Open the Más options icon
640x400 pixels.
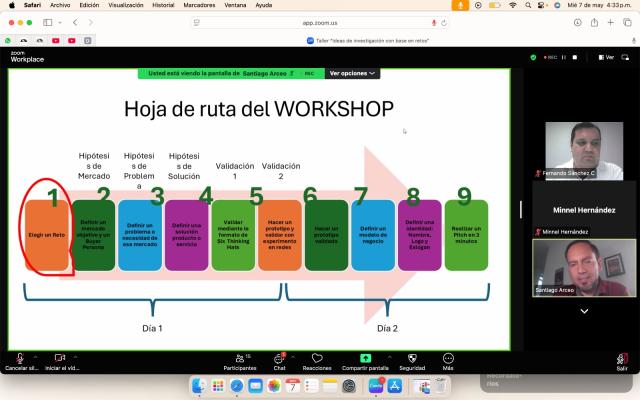[448, 358]
